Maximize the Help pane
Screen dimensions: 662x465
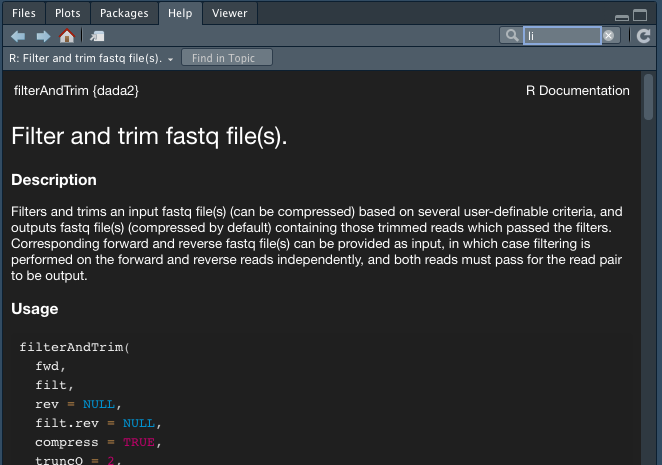coord(640,15)
